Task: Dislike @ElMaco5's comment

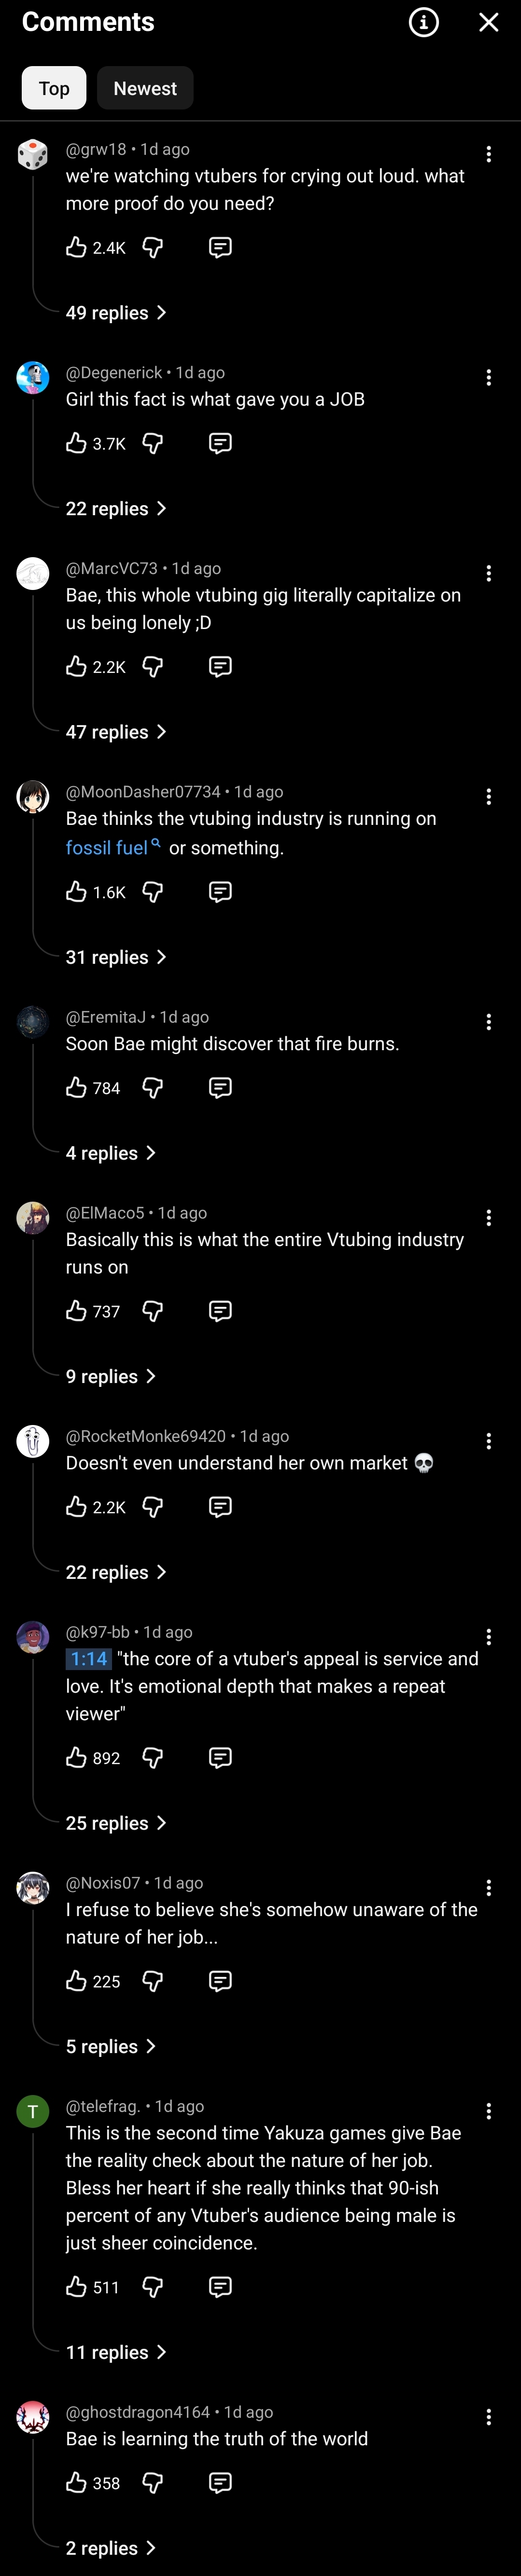Action: (x=153, y=1311)
